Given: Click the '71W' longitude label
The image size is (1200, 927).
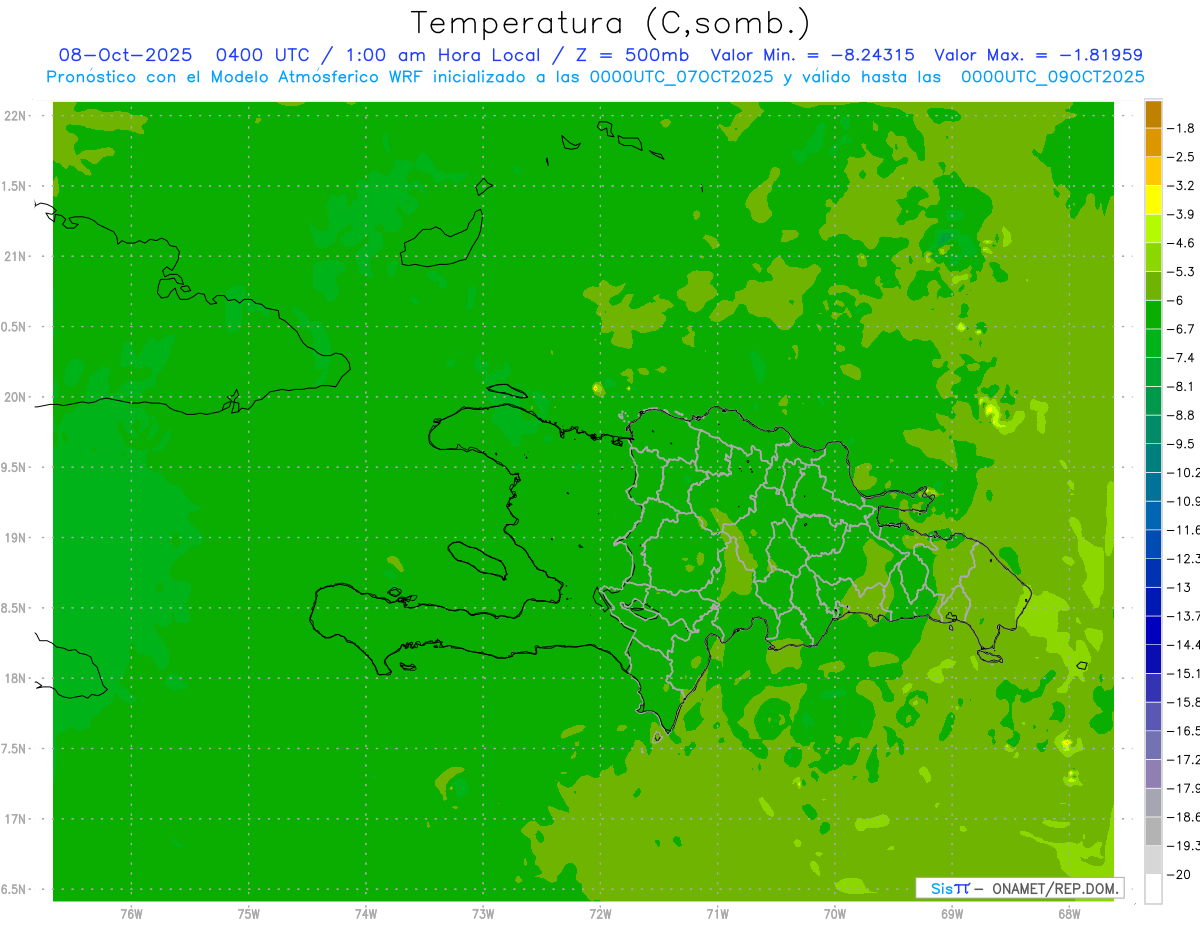Looking at the screenshot, I should coord(717,914).
